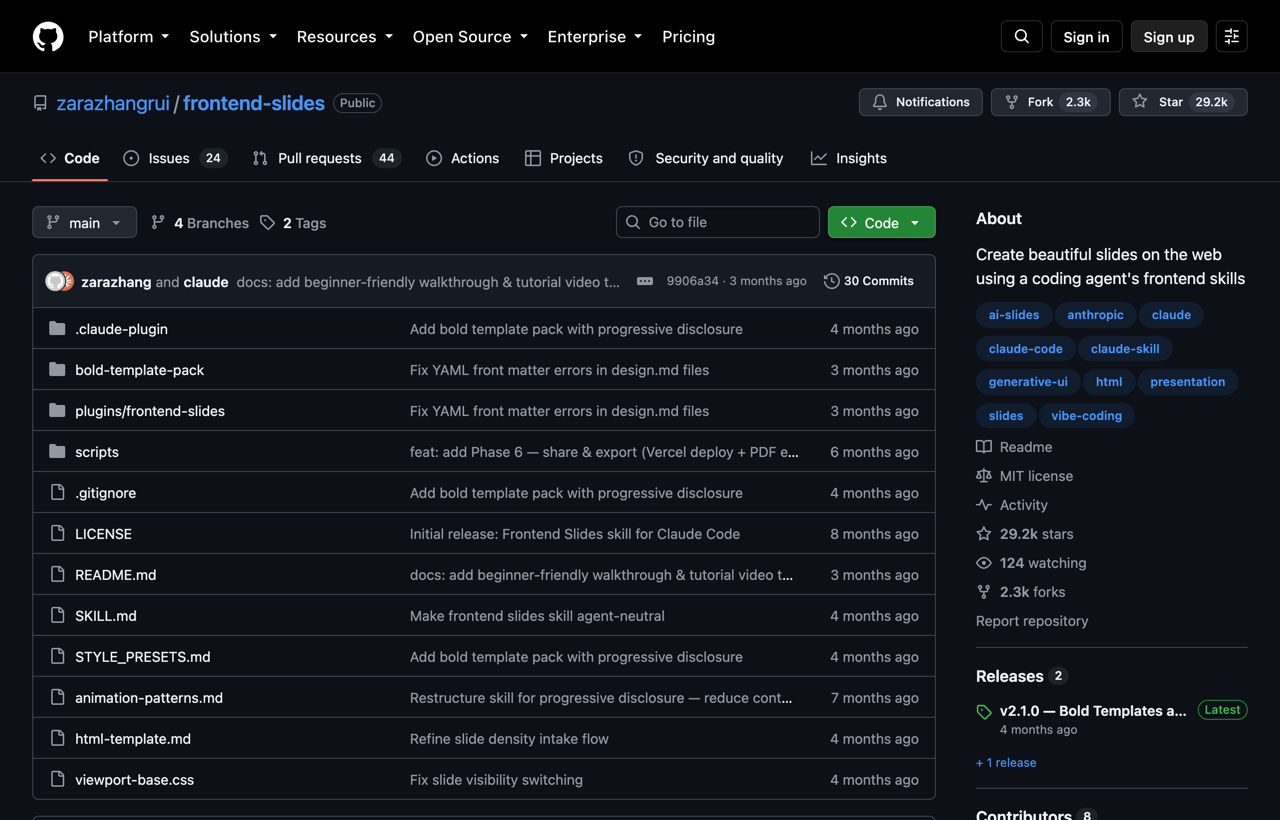Switch to the Insights tab
The width and height of the screenshot is (1280, 820).
point(849,158)
